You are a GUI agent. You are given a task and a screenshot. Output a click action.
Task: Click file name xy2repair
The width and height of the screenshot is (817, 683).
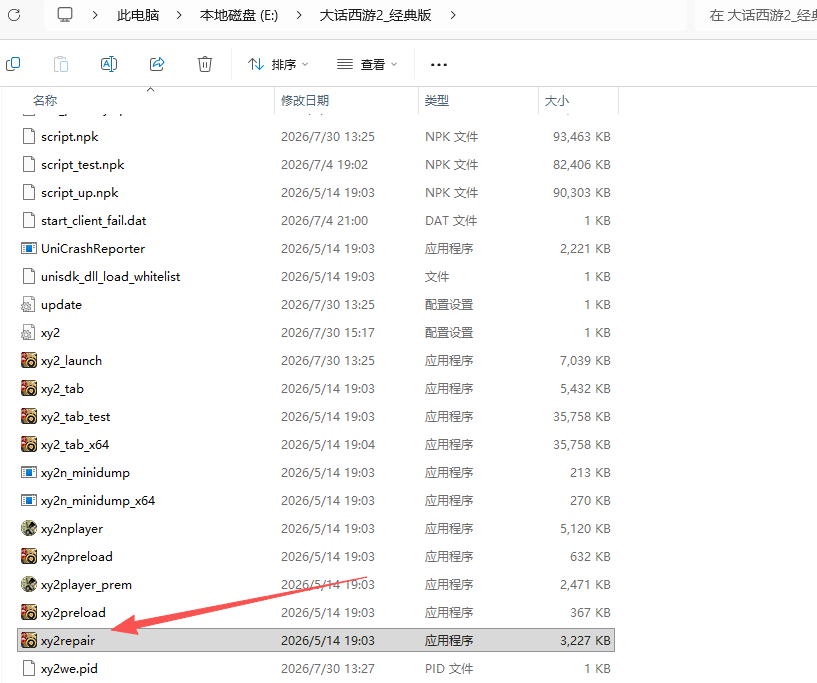tap(68, 641)
